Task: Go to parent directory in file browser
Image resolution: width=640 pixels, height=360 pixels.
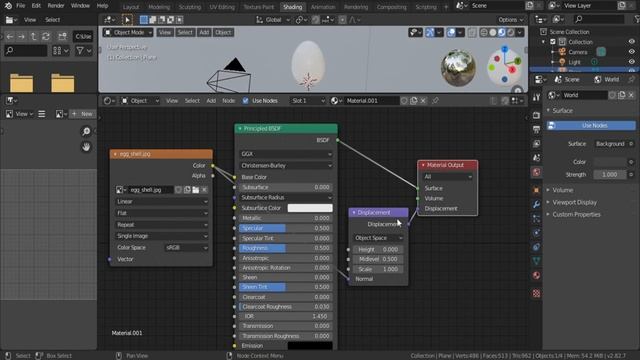Action: click(33, 36)
